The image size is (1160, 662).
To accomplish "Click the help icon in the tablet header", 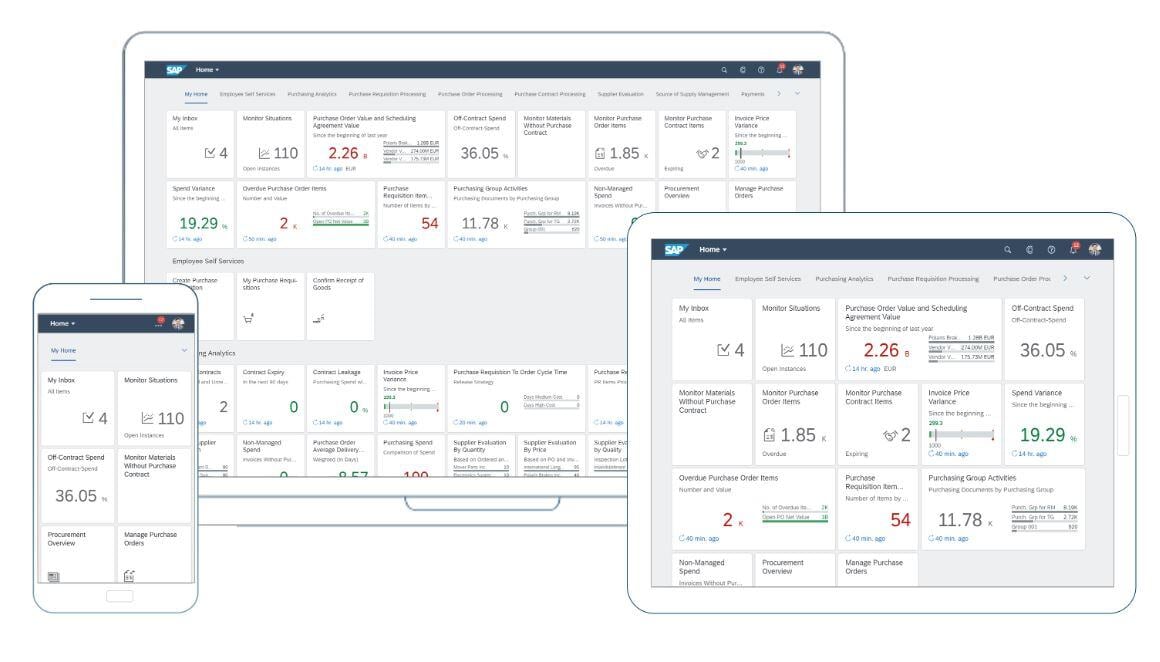I will [x=1051, y=250].
